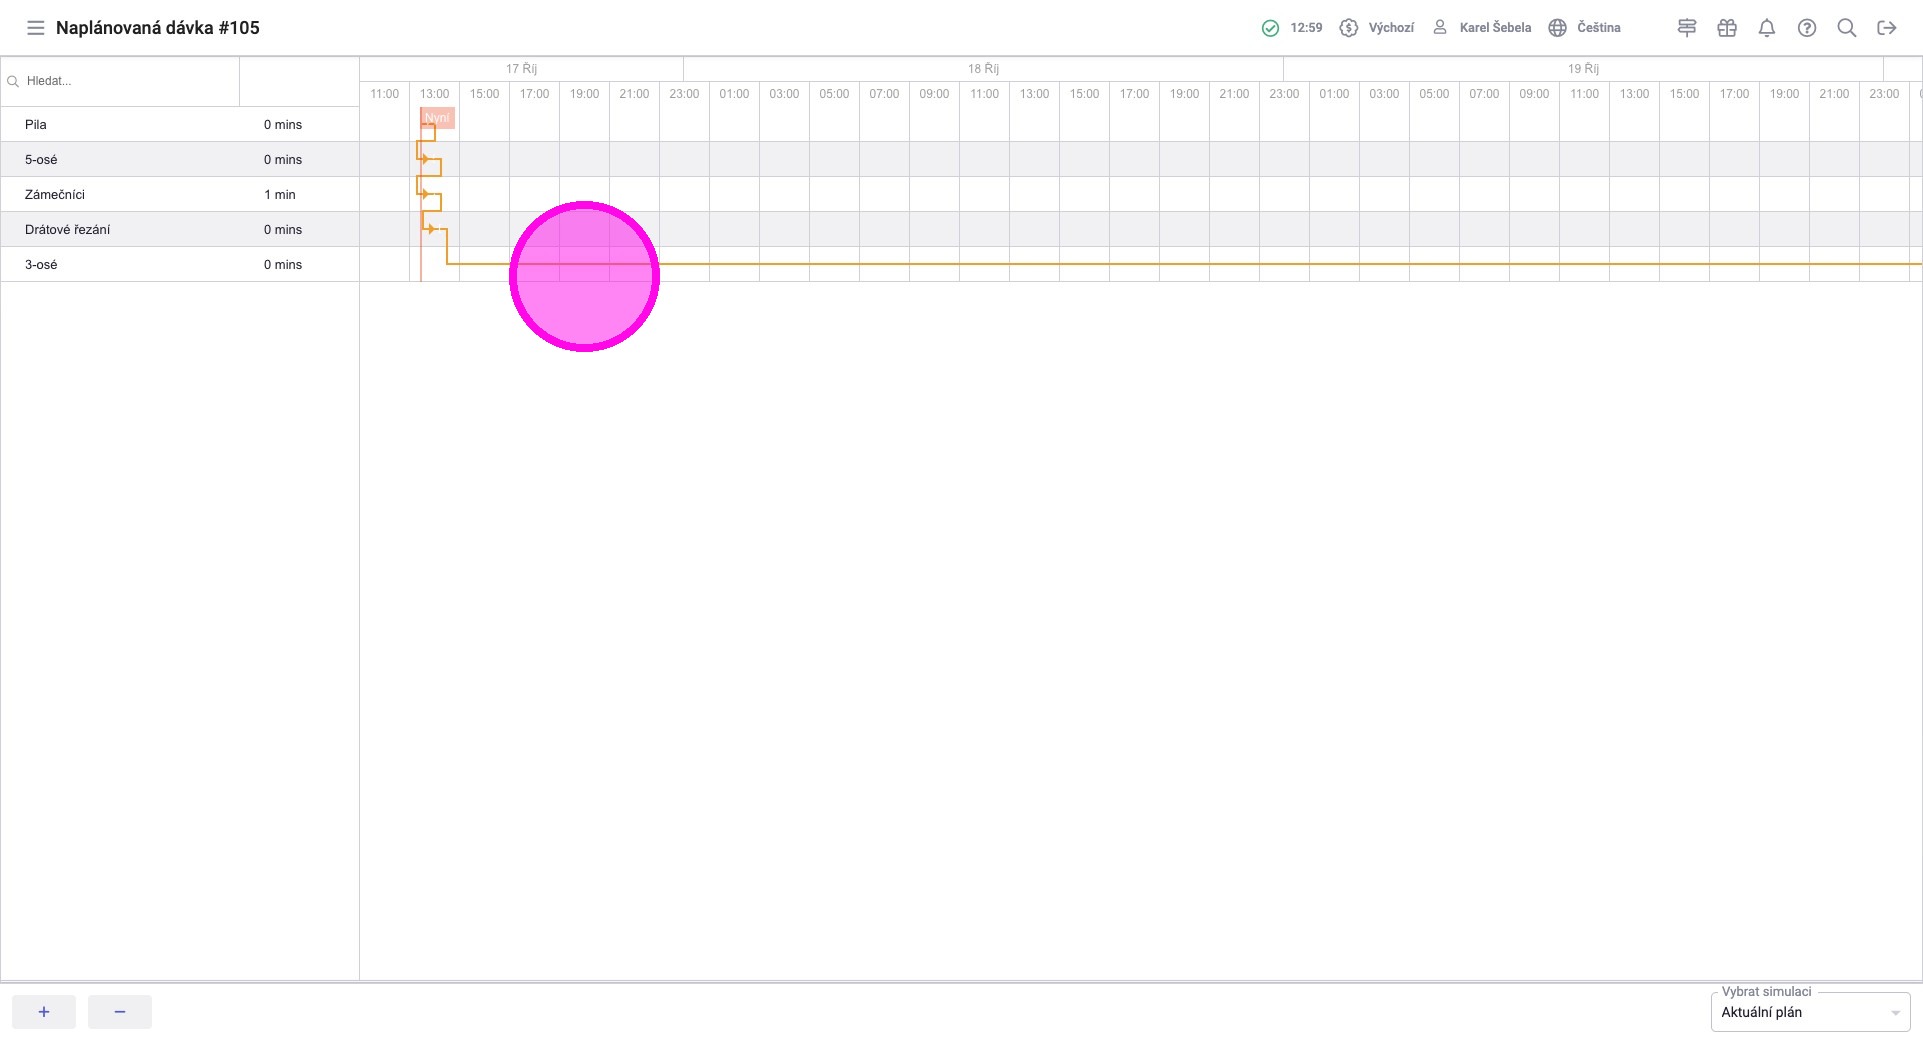This screenshot has width=1923, height=1040.
Task: Click the 1 min duration value
Action: tap(280, 195)
